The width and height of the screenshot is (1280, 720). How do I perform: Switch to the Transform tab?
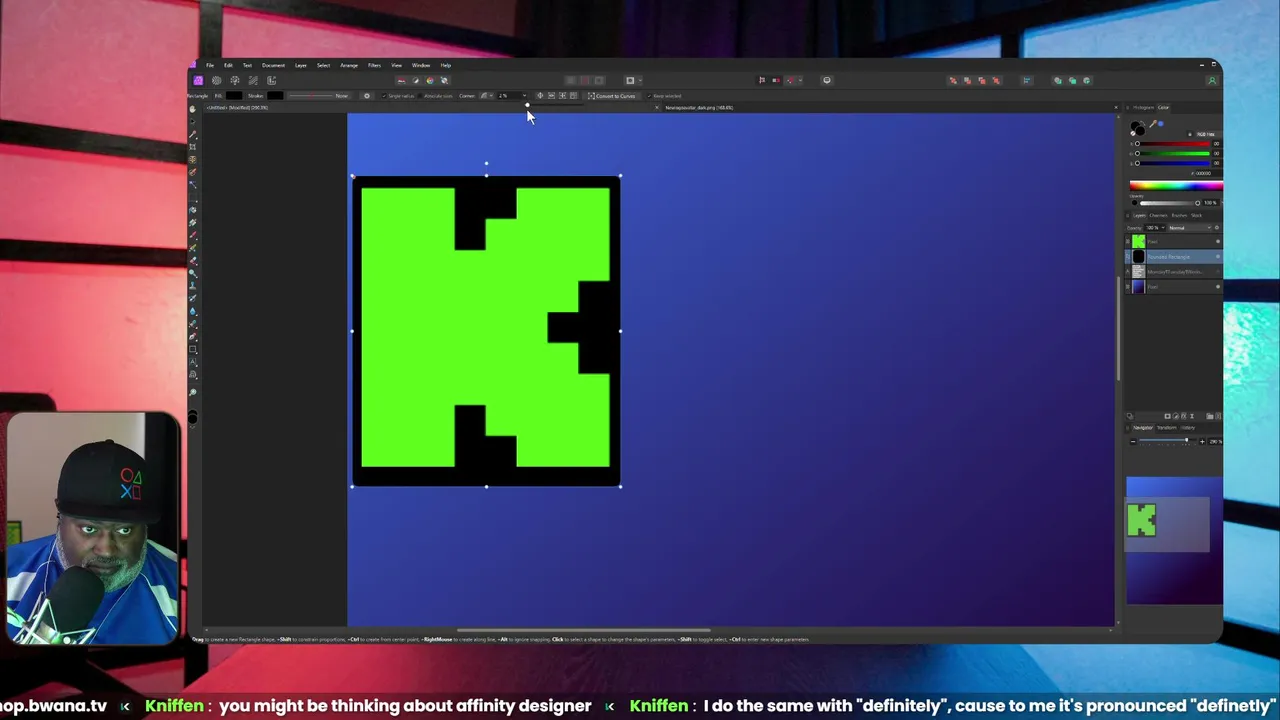pos(1167,428)
